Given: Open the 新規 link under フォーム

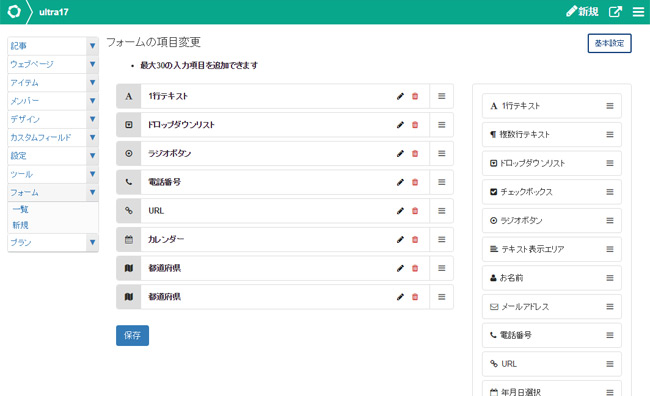Looking at the screenshot, I should click(20, 225).
